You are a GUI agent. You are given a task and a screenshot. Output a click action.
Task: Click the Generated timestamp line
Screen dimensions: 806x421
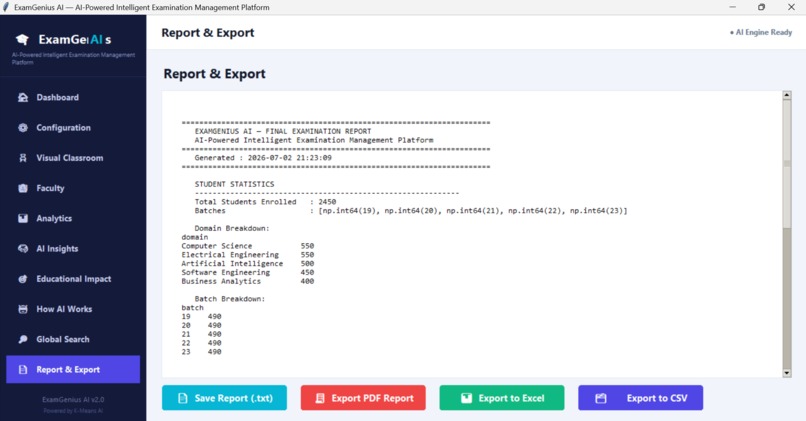click(x=263, y=158)
